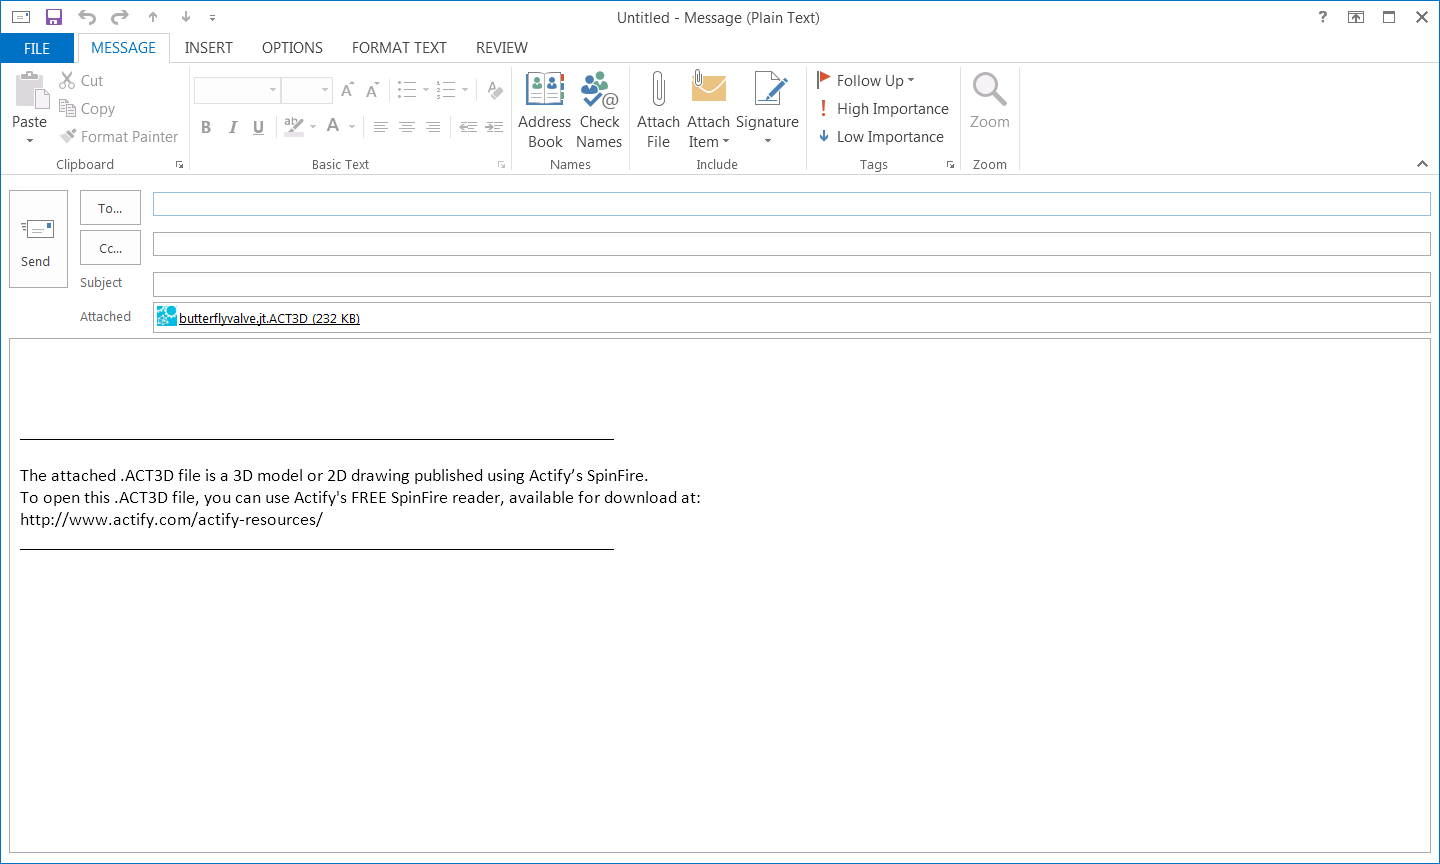Viewport: 1440px width, 864px height.
Task: Collapse the ribbon with the chevron arrow
Action: 1422,164
